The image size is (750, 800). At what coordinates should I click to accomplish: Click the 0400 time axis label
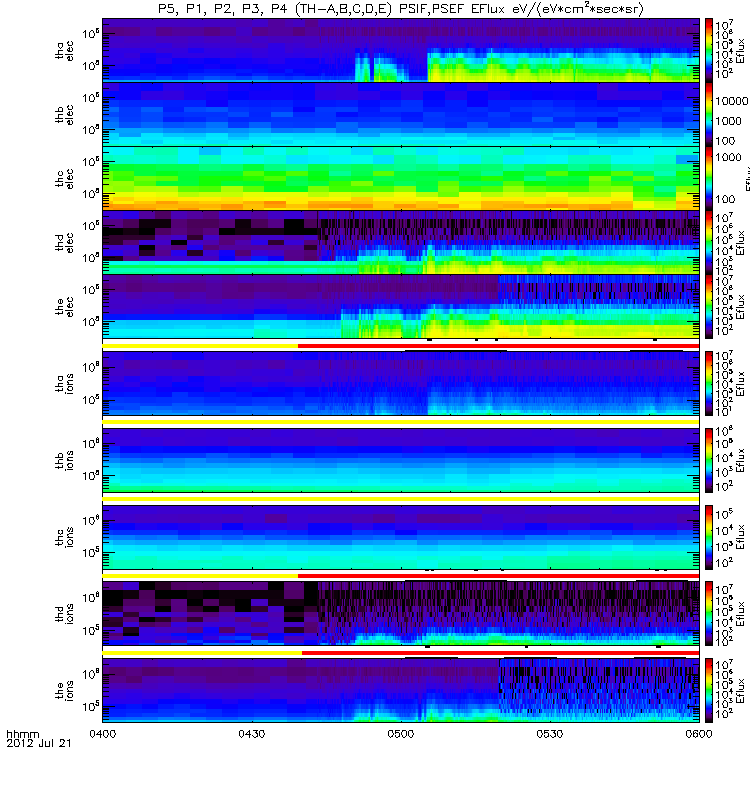click(x=103, y=734)
